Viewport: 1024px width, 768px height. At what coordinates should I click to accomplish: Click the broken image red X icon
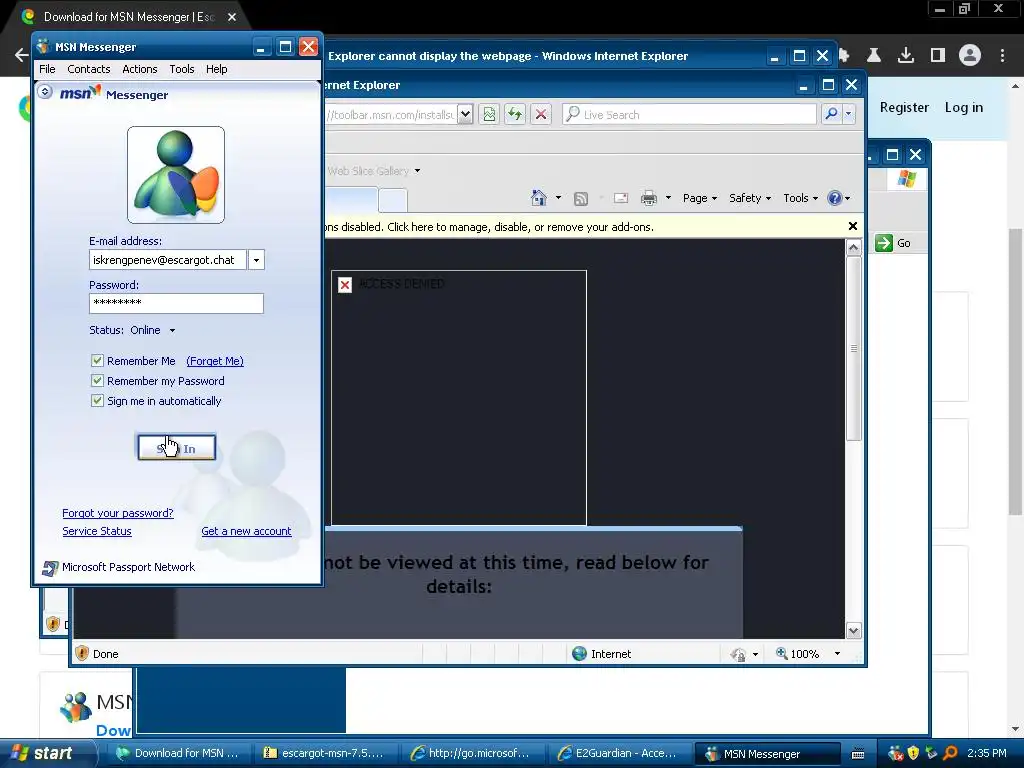345,285
